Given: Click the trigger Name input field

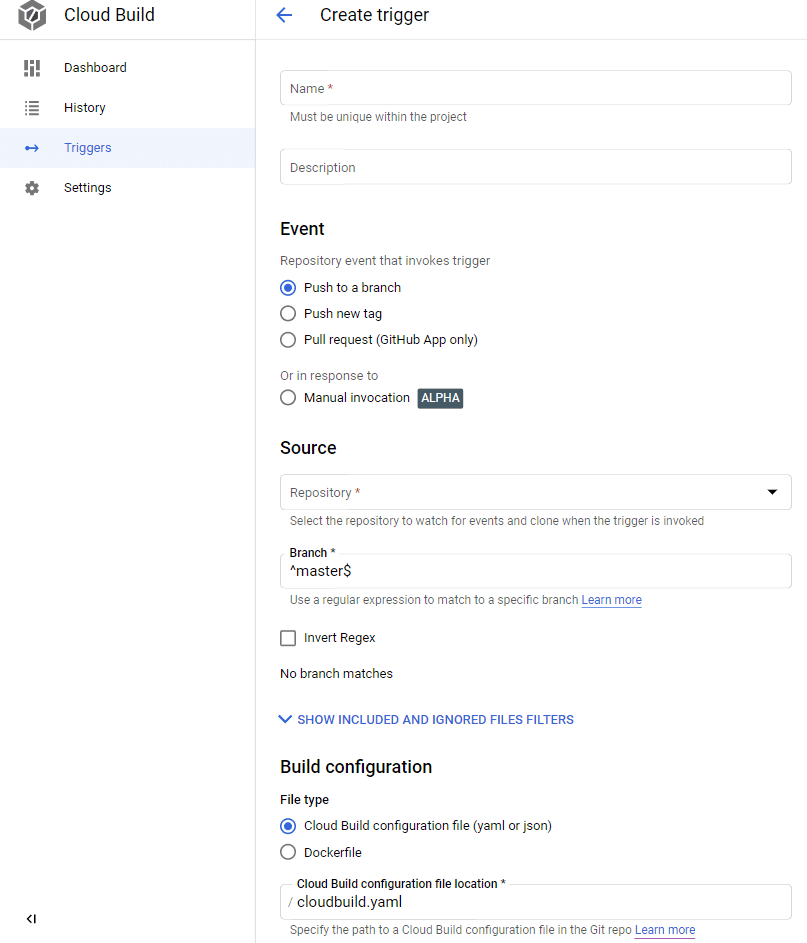Looking at the screenshot, I should click(x=536, y=88).
